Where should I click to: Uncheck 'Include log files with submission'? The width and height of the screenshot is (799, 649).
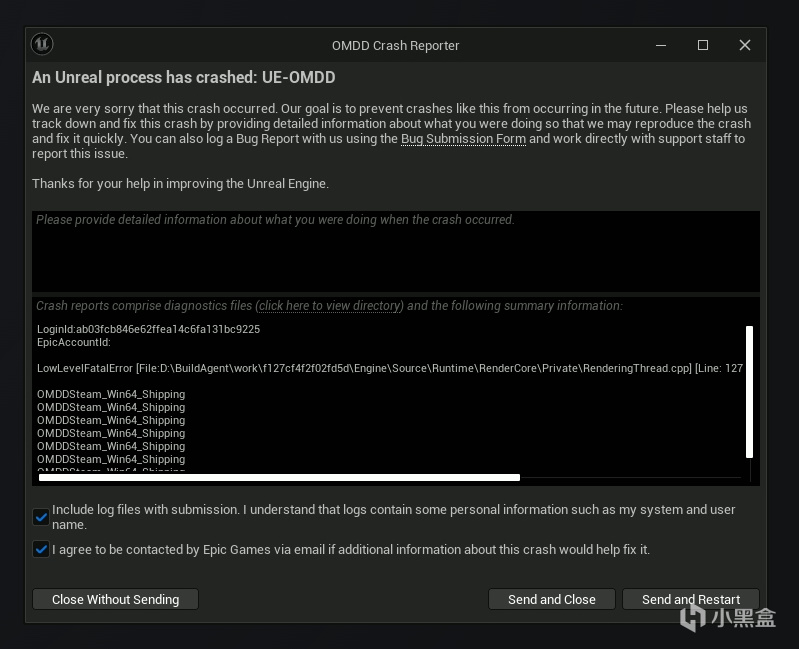click(41, 517)
